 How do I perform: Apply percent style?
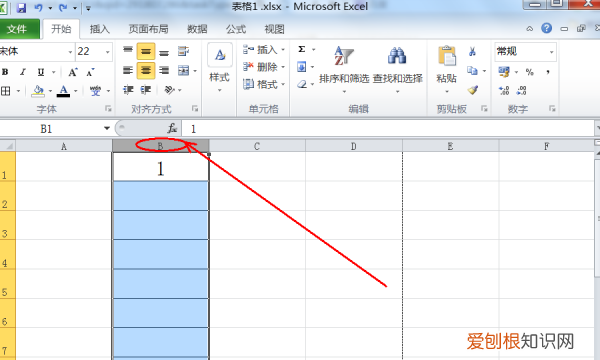[530, 72]
